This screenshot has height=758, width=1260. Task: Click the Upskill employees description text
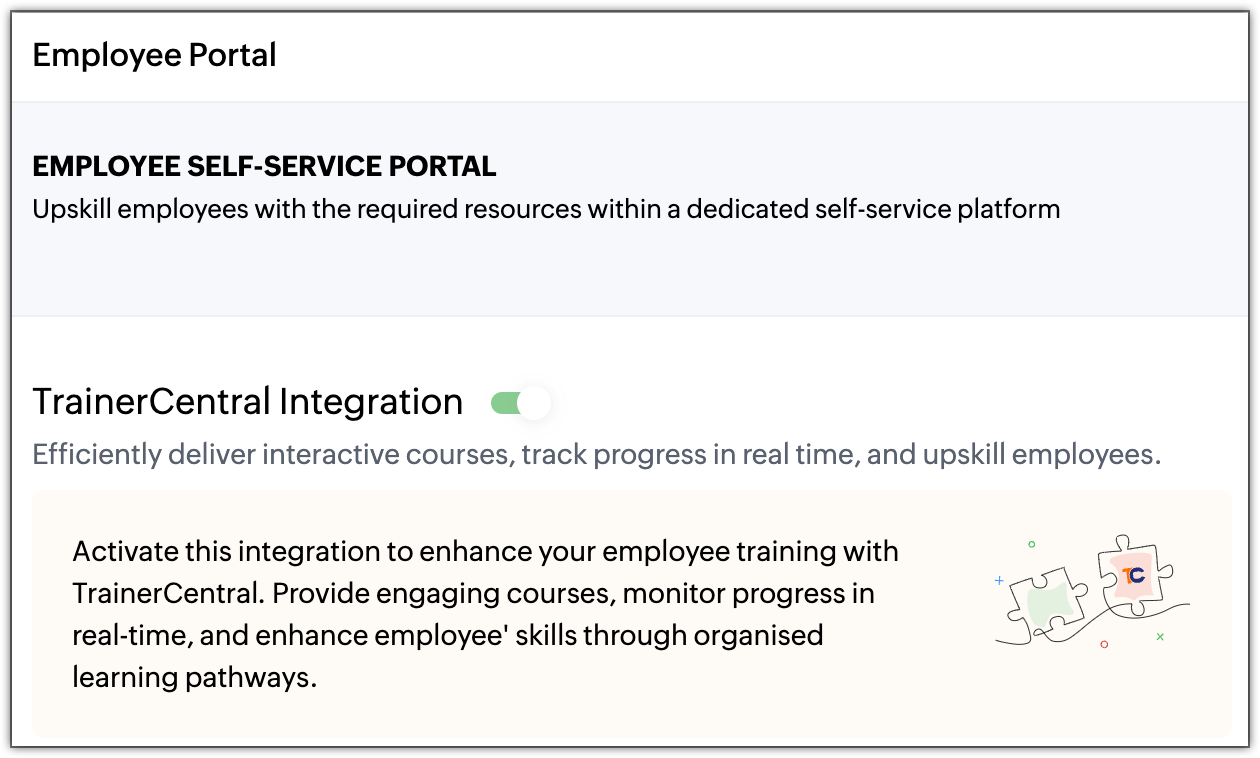click(545, 210)
